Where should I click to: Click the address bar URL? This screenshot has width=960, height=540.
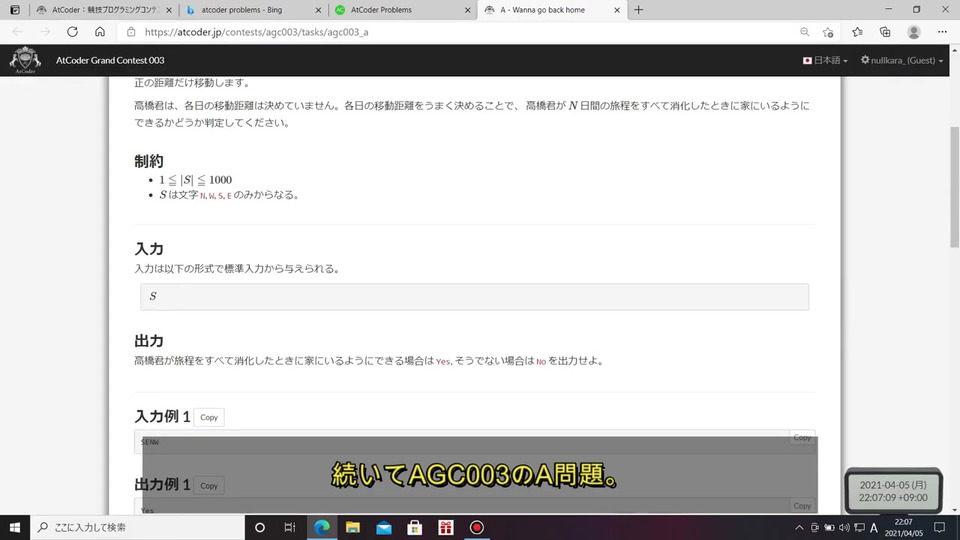pyautogui.click(x=257, y=32)
